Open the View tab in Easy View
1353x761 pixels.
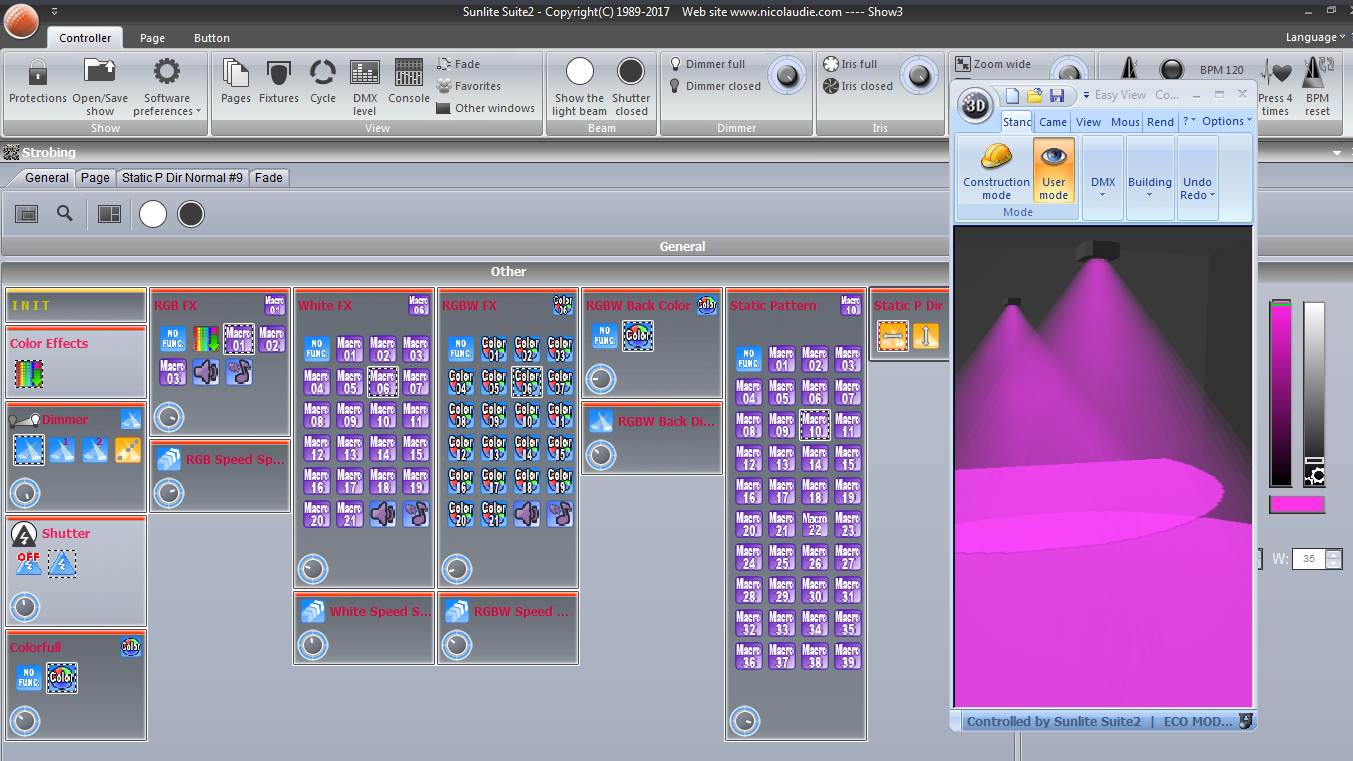pos(1089,122)
